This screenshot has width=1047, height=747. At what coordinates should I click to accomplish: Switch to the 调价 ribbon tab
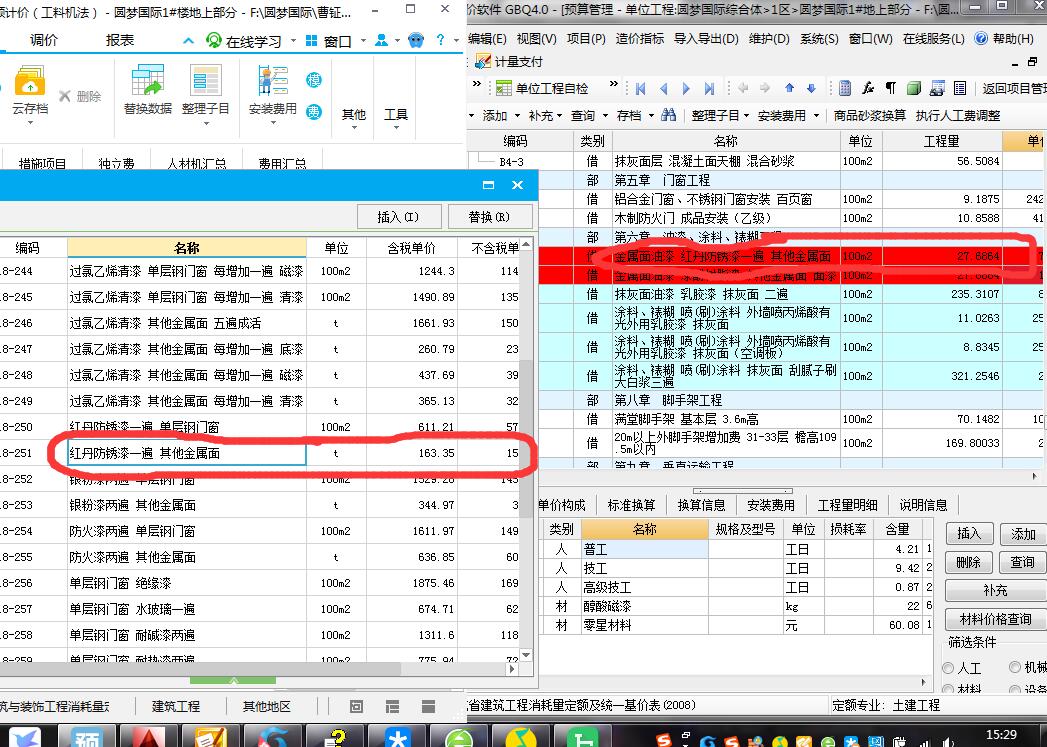[43, 40]
